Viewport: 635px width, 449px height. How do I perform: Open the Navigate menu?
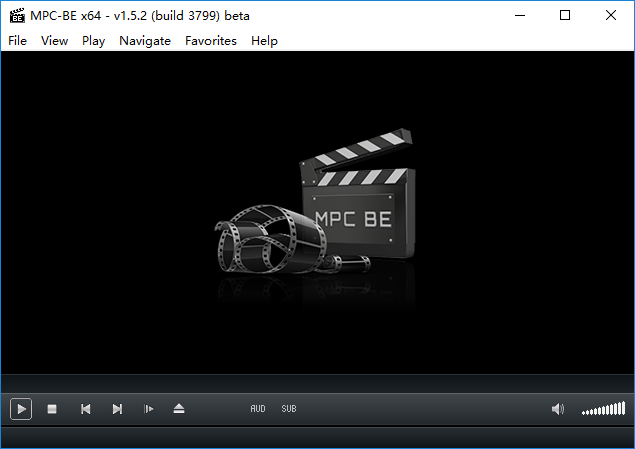point(145,41)
